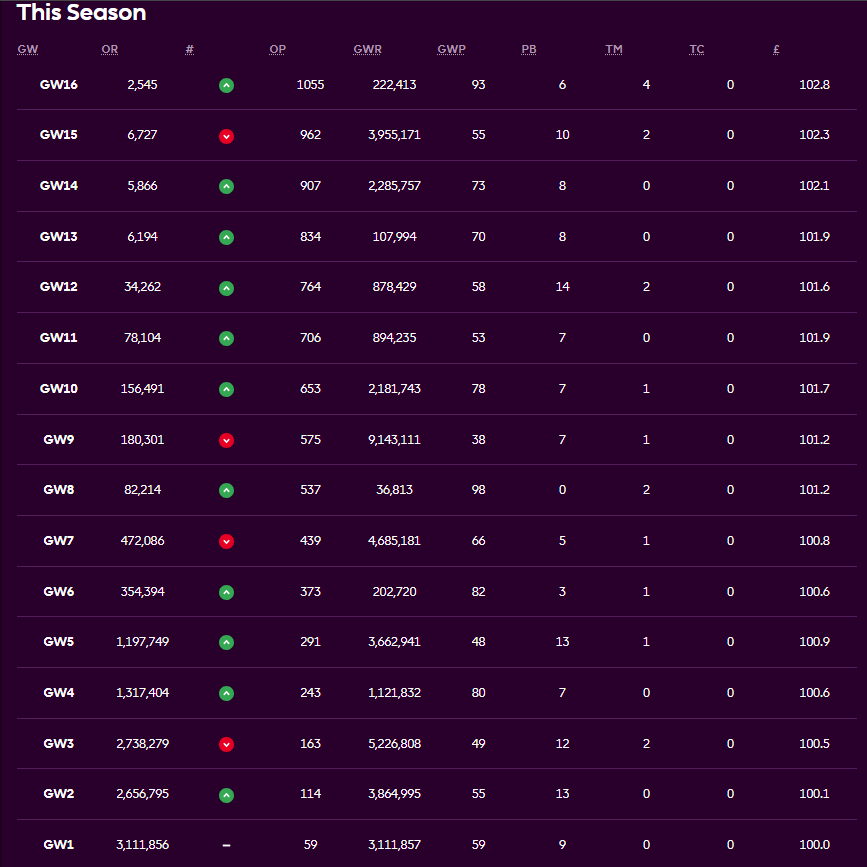Image resolution: width=867 pixels, height=867 pixels.
Task: Select overall points 706 in GW11
Action: (x=310, y=338)
